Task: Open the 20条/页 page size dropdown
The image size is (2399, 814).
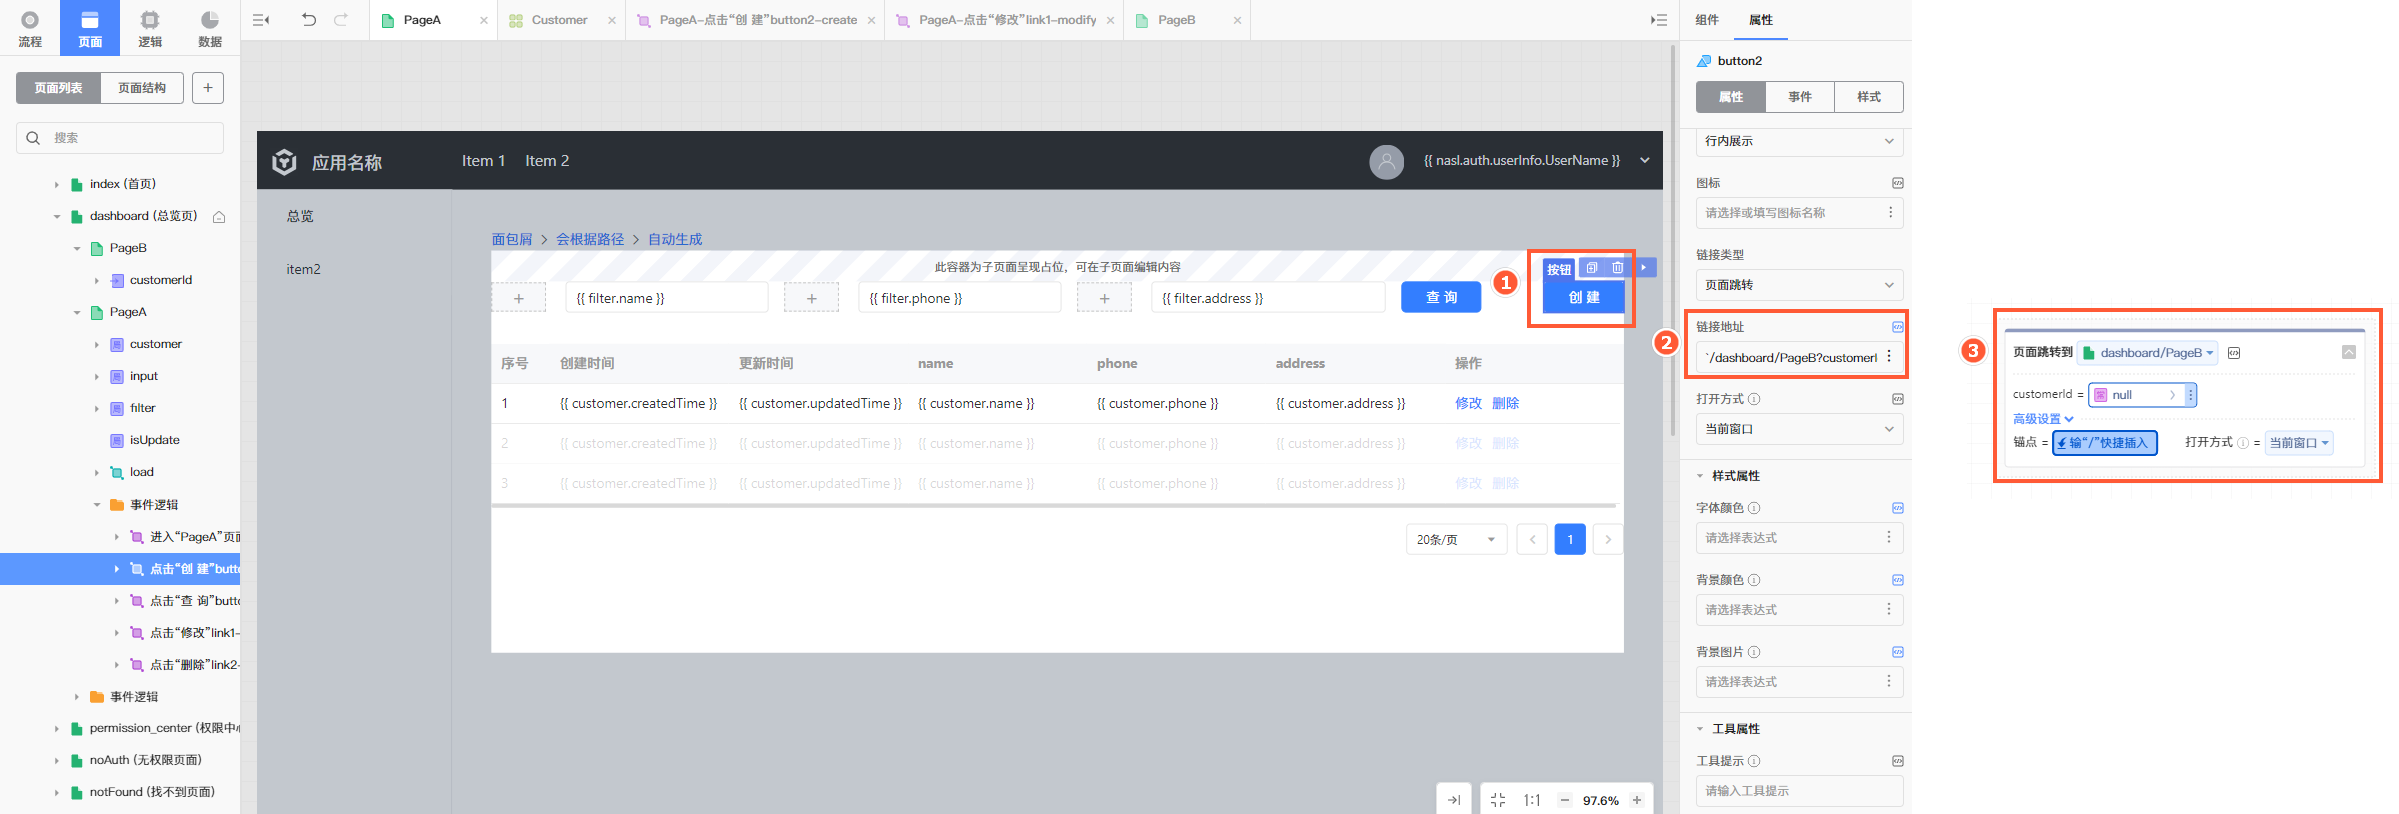Action: [1456, 539]
